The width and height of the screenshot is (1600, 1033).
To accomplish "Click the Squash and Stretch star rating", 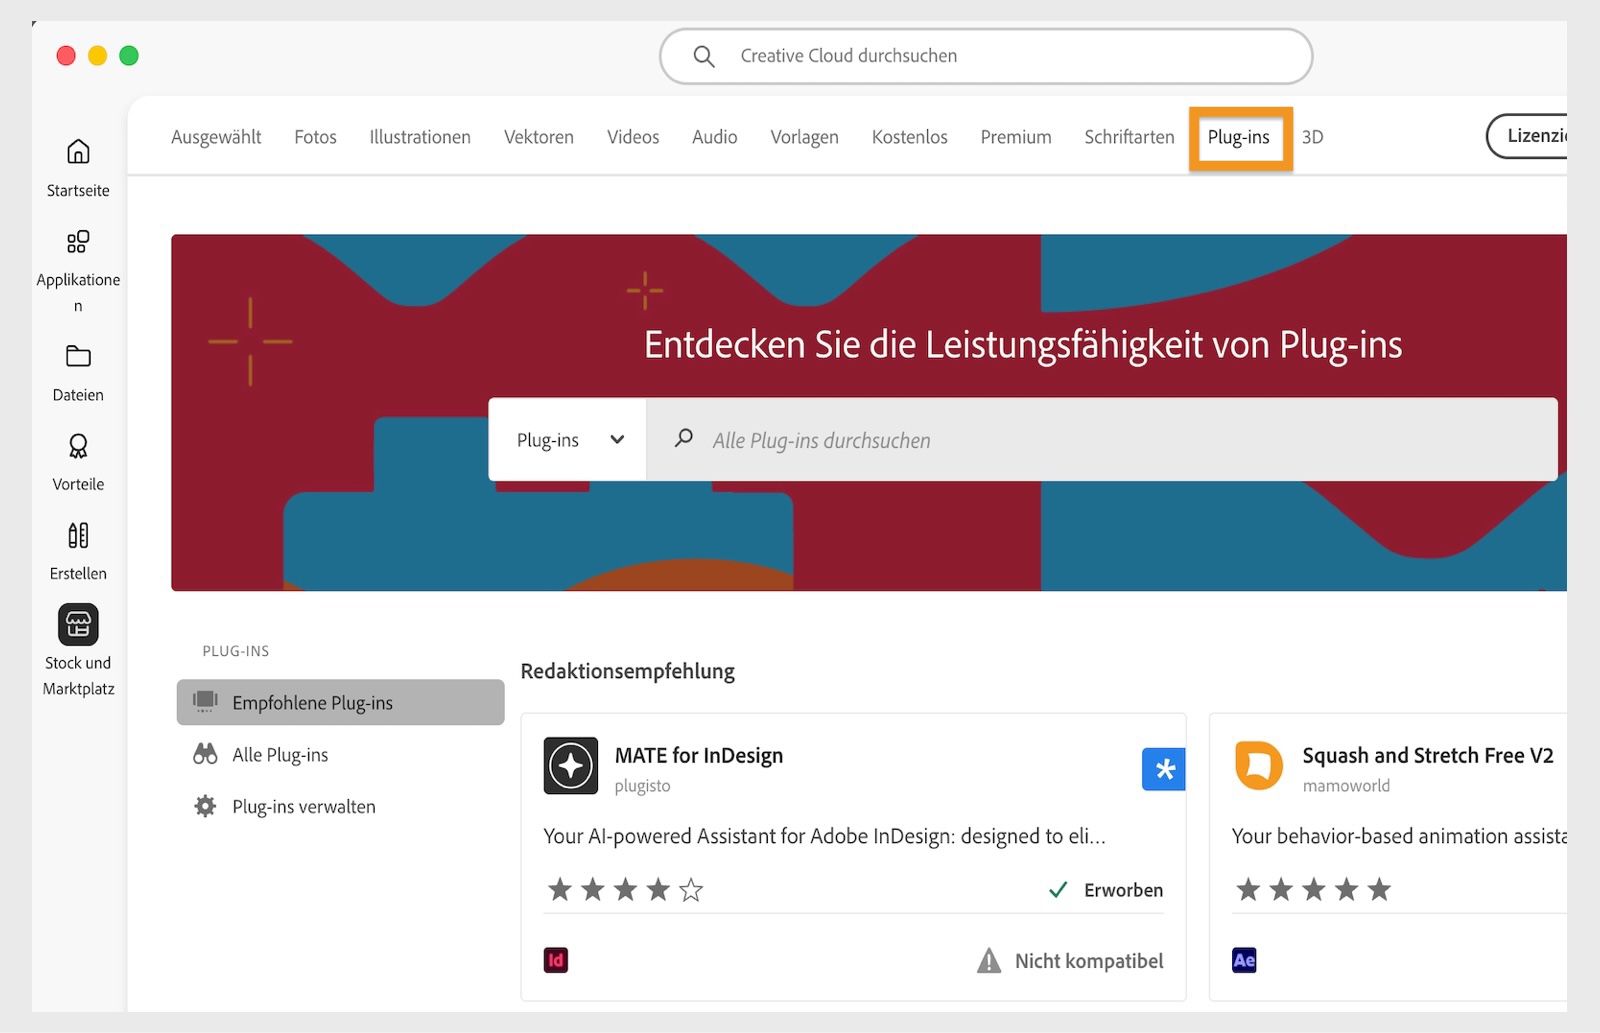I will tap(1313, 889).
